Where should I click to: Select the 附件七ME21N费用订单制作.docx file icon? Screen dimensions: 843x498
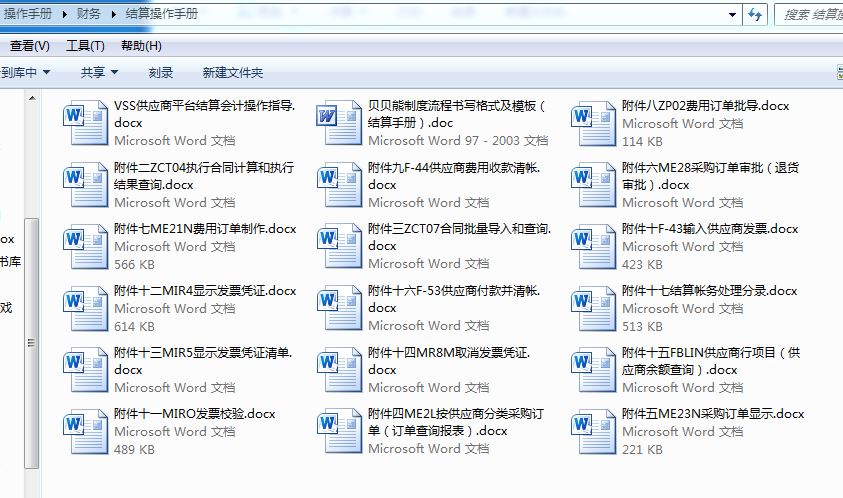tap(85, 246)
